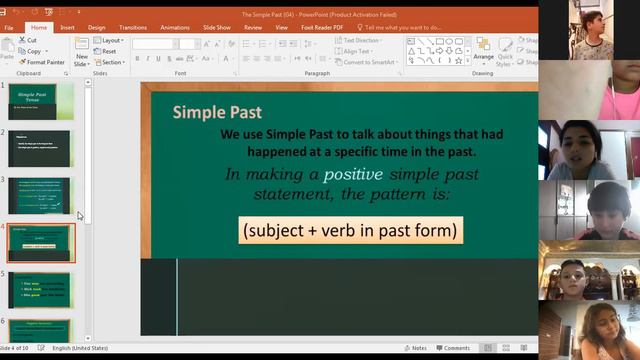640x360 pixels.
Task: Insert a New Slide
Action: [82, 52]
